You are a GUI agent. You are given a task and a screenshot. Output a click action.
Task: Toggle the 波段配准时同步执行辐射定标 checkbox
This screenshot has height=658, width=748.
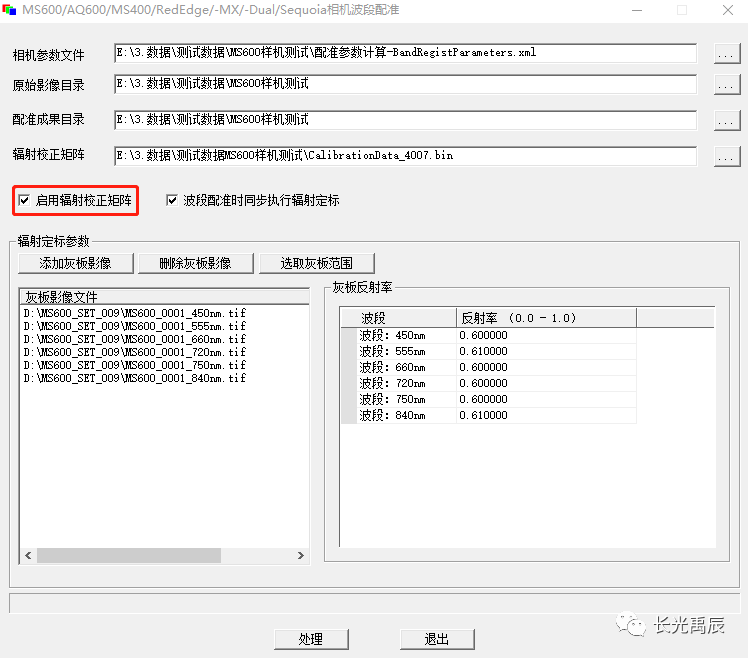point(172,201)
